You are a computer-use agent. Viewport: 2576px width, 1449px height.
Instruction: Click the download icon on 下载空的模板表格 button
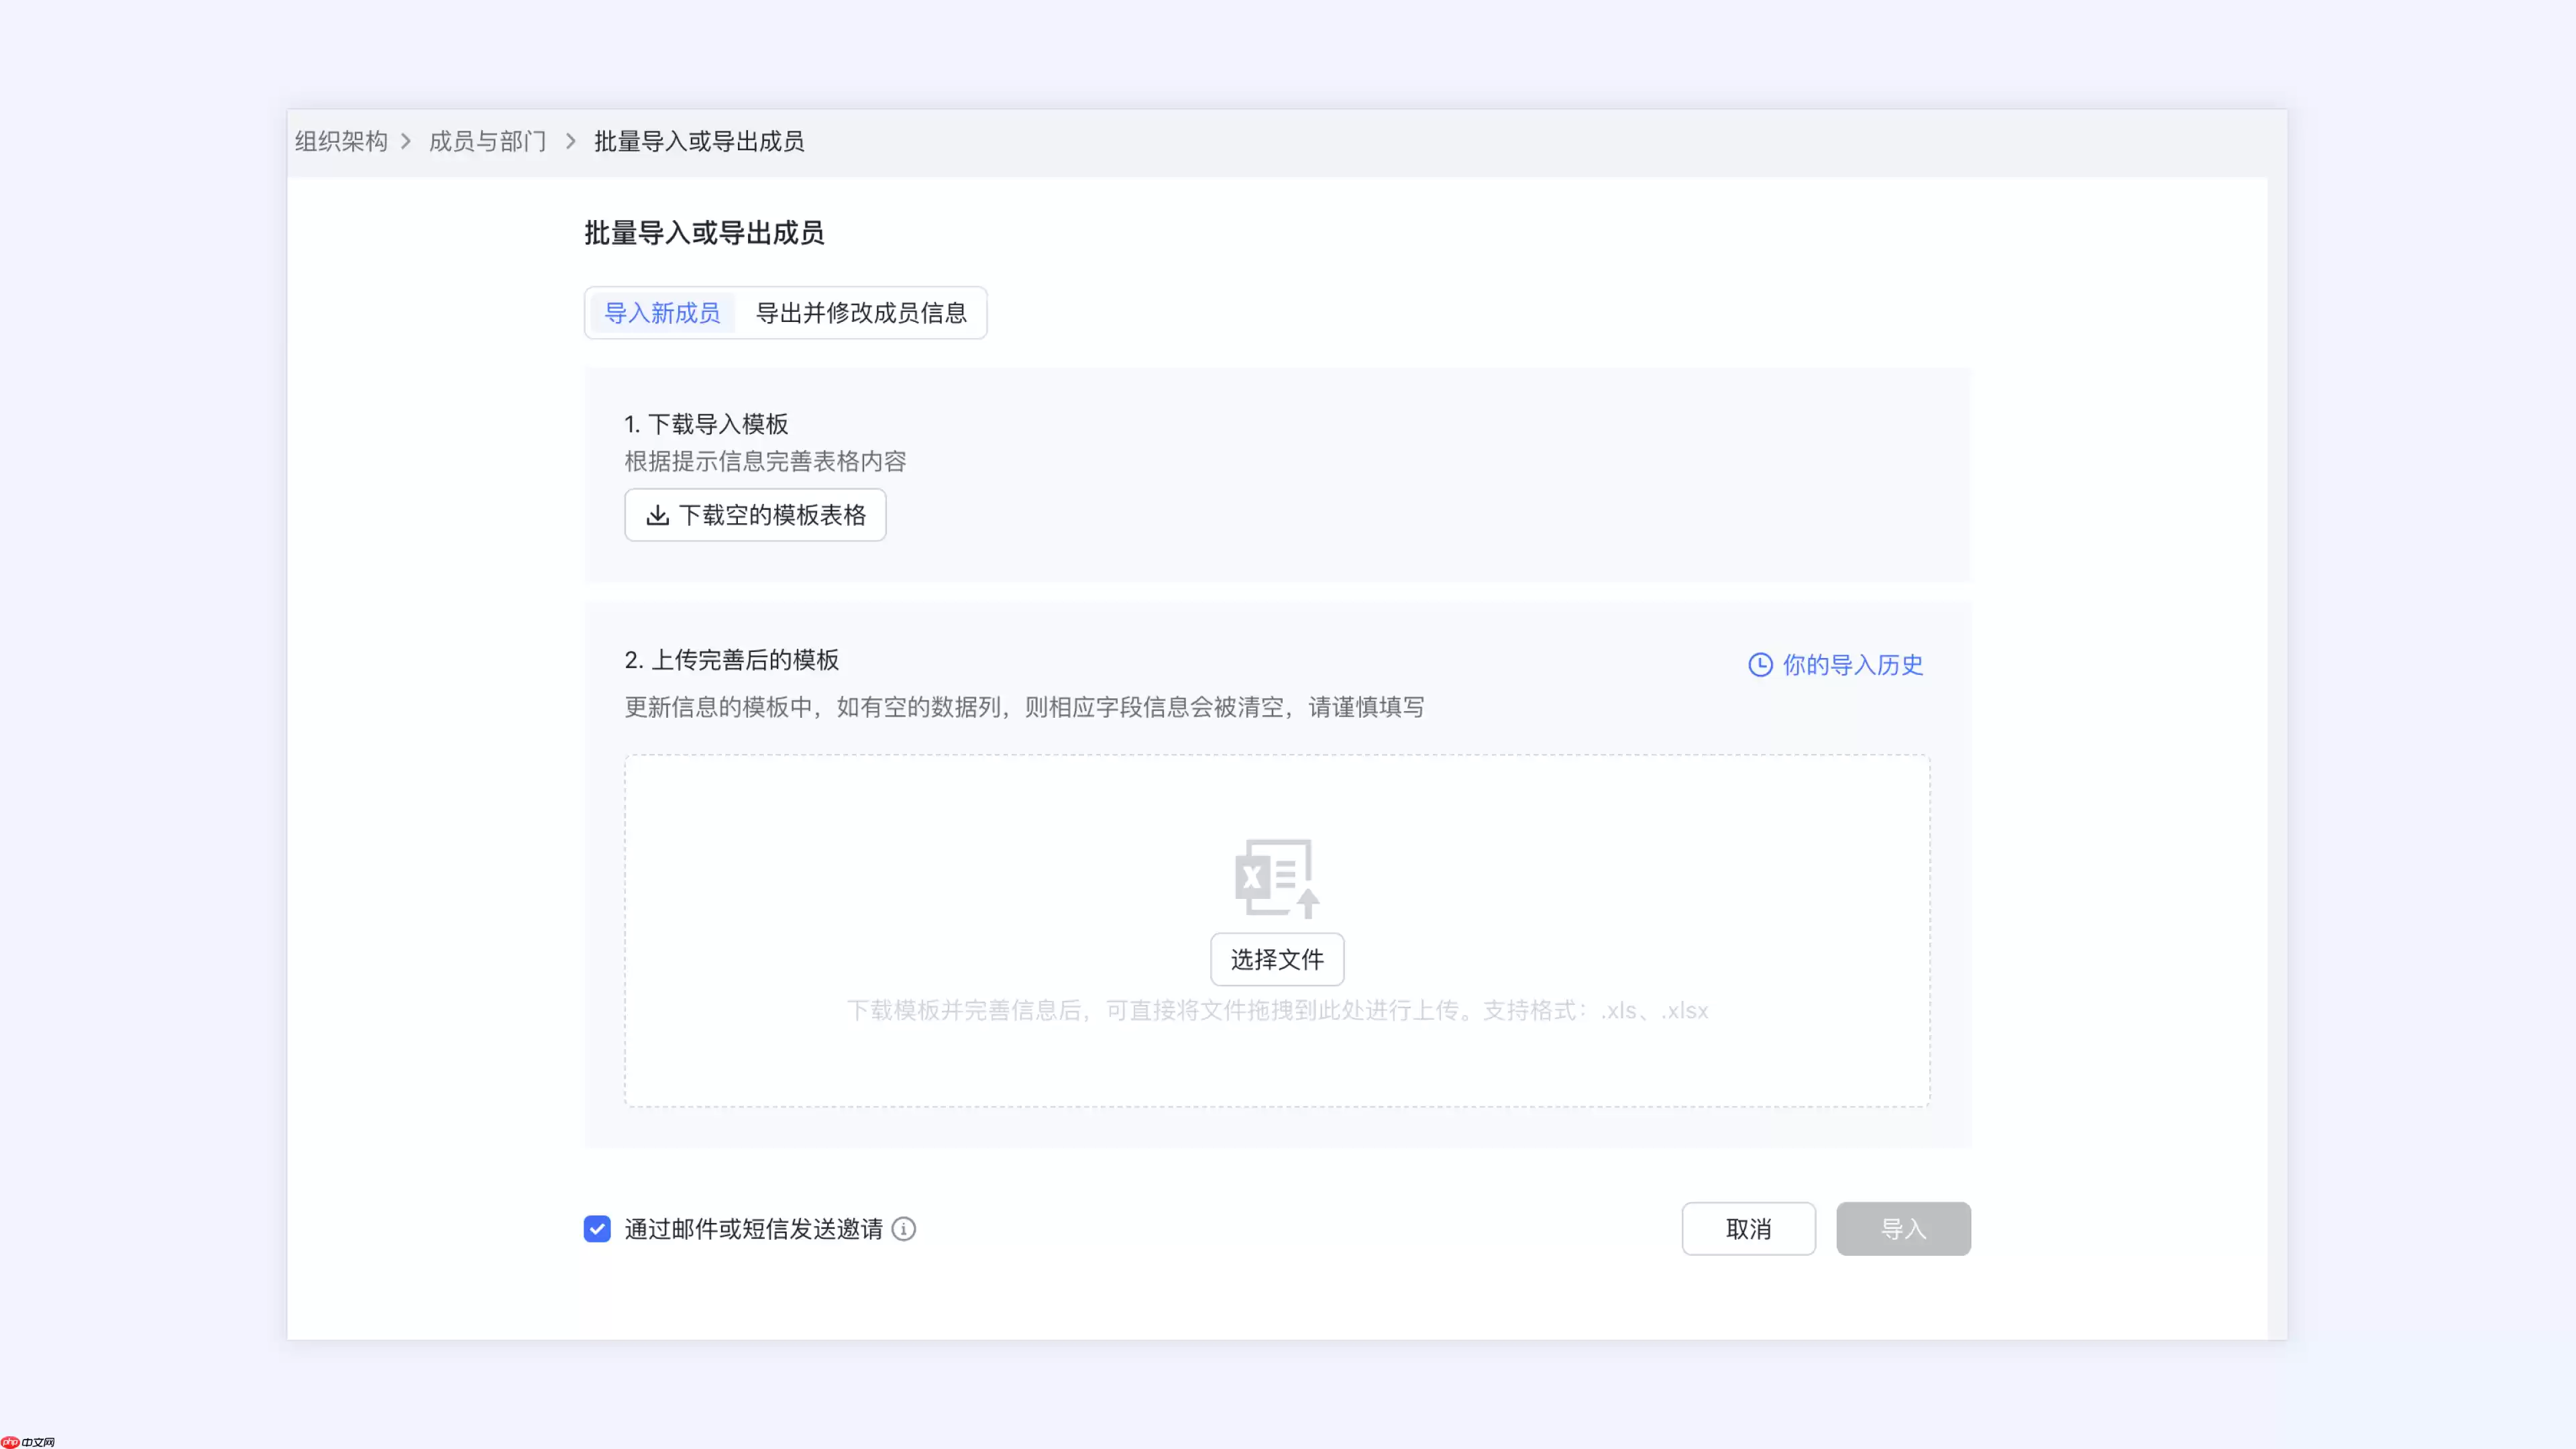658,515
